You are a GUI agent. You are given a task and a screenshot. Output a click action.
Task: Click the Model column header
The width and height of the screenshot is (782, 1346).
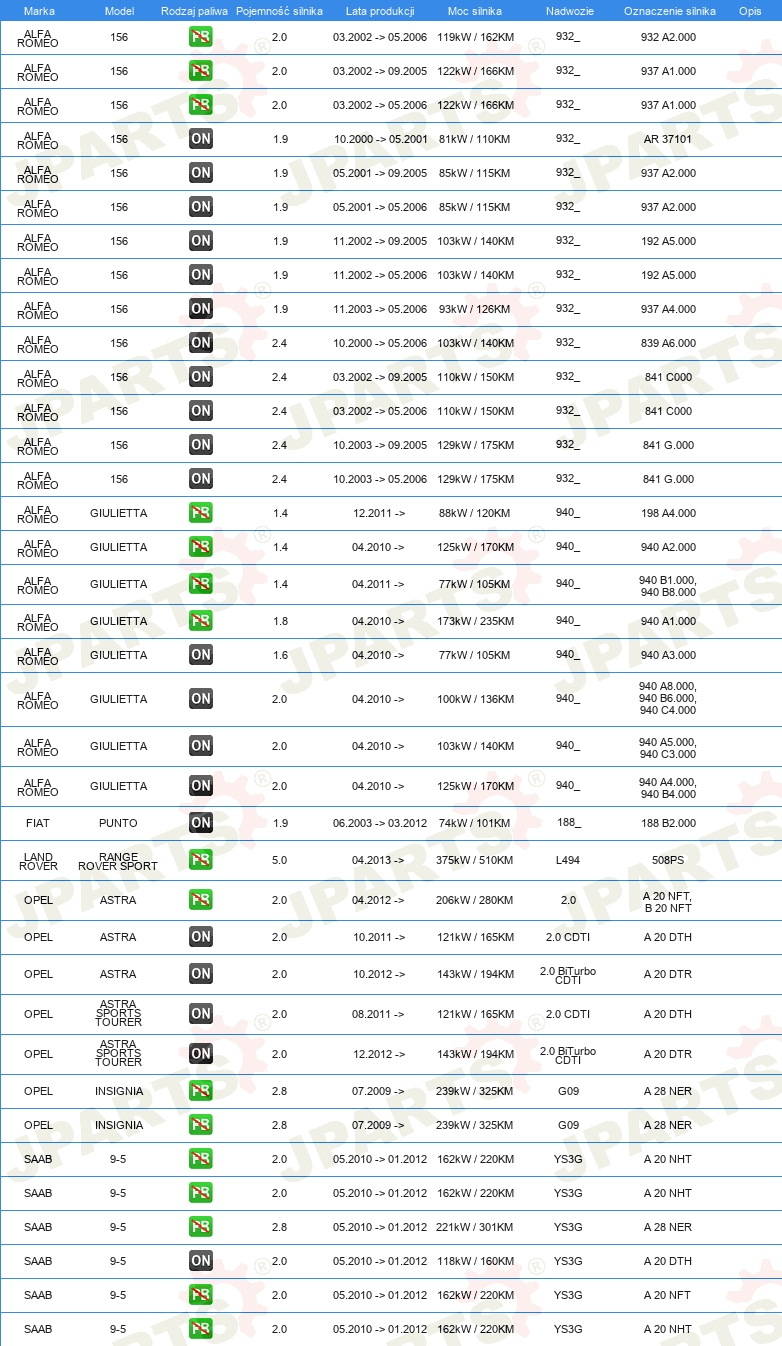119,11
